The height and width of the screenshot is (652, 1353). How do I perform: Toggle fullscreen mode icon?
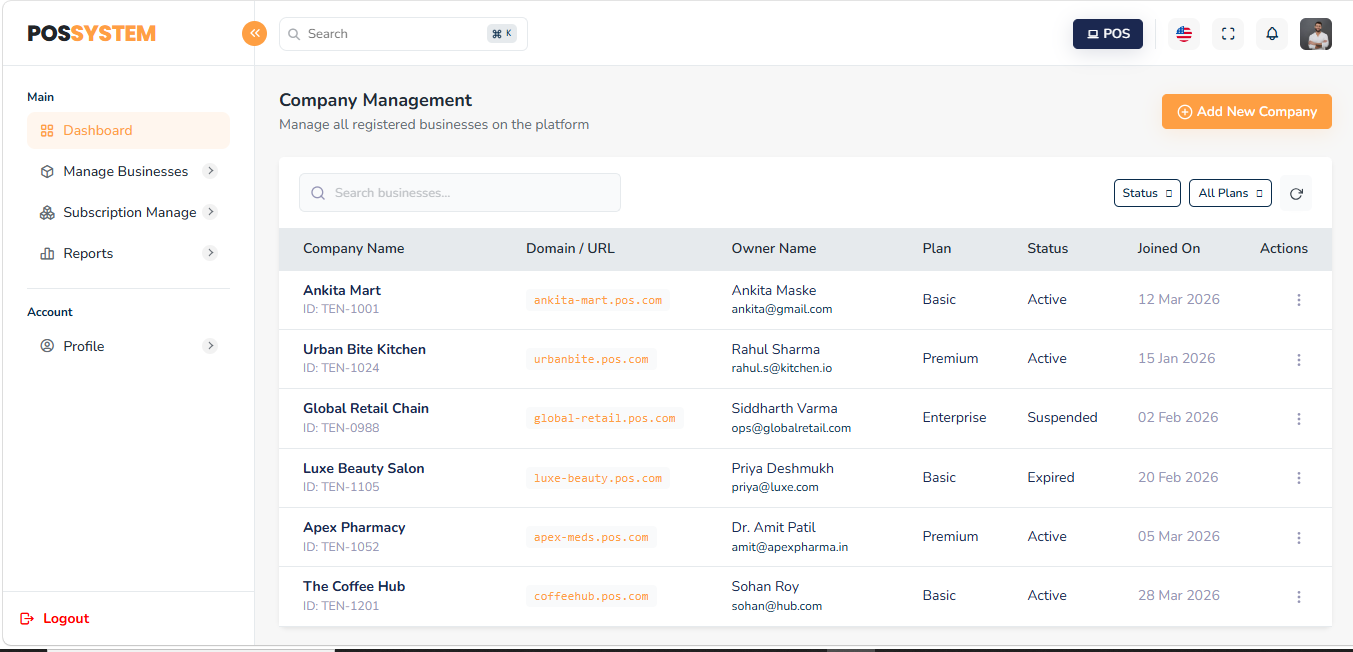(1228, 34)
